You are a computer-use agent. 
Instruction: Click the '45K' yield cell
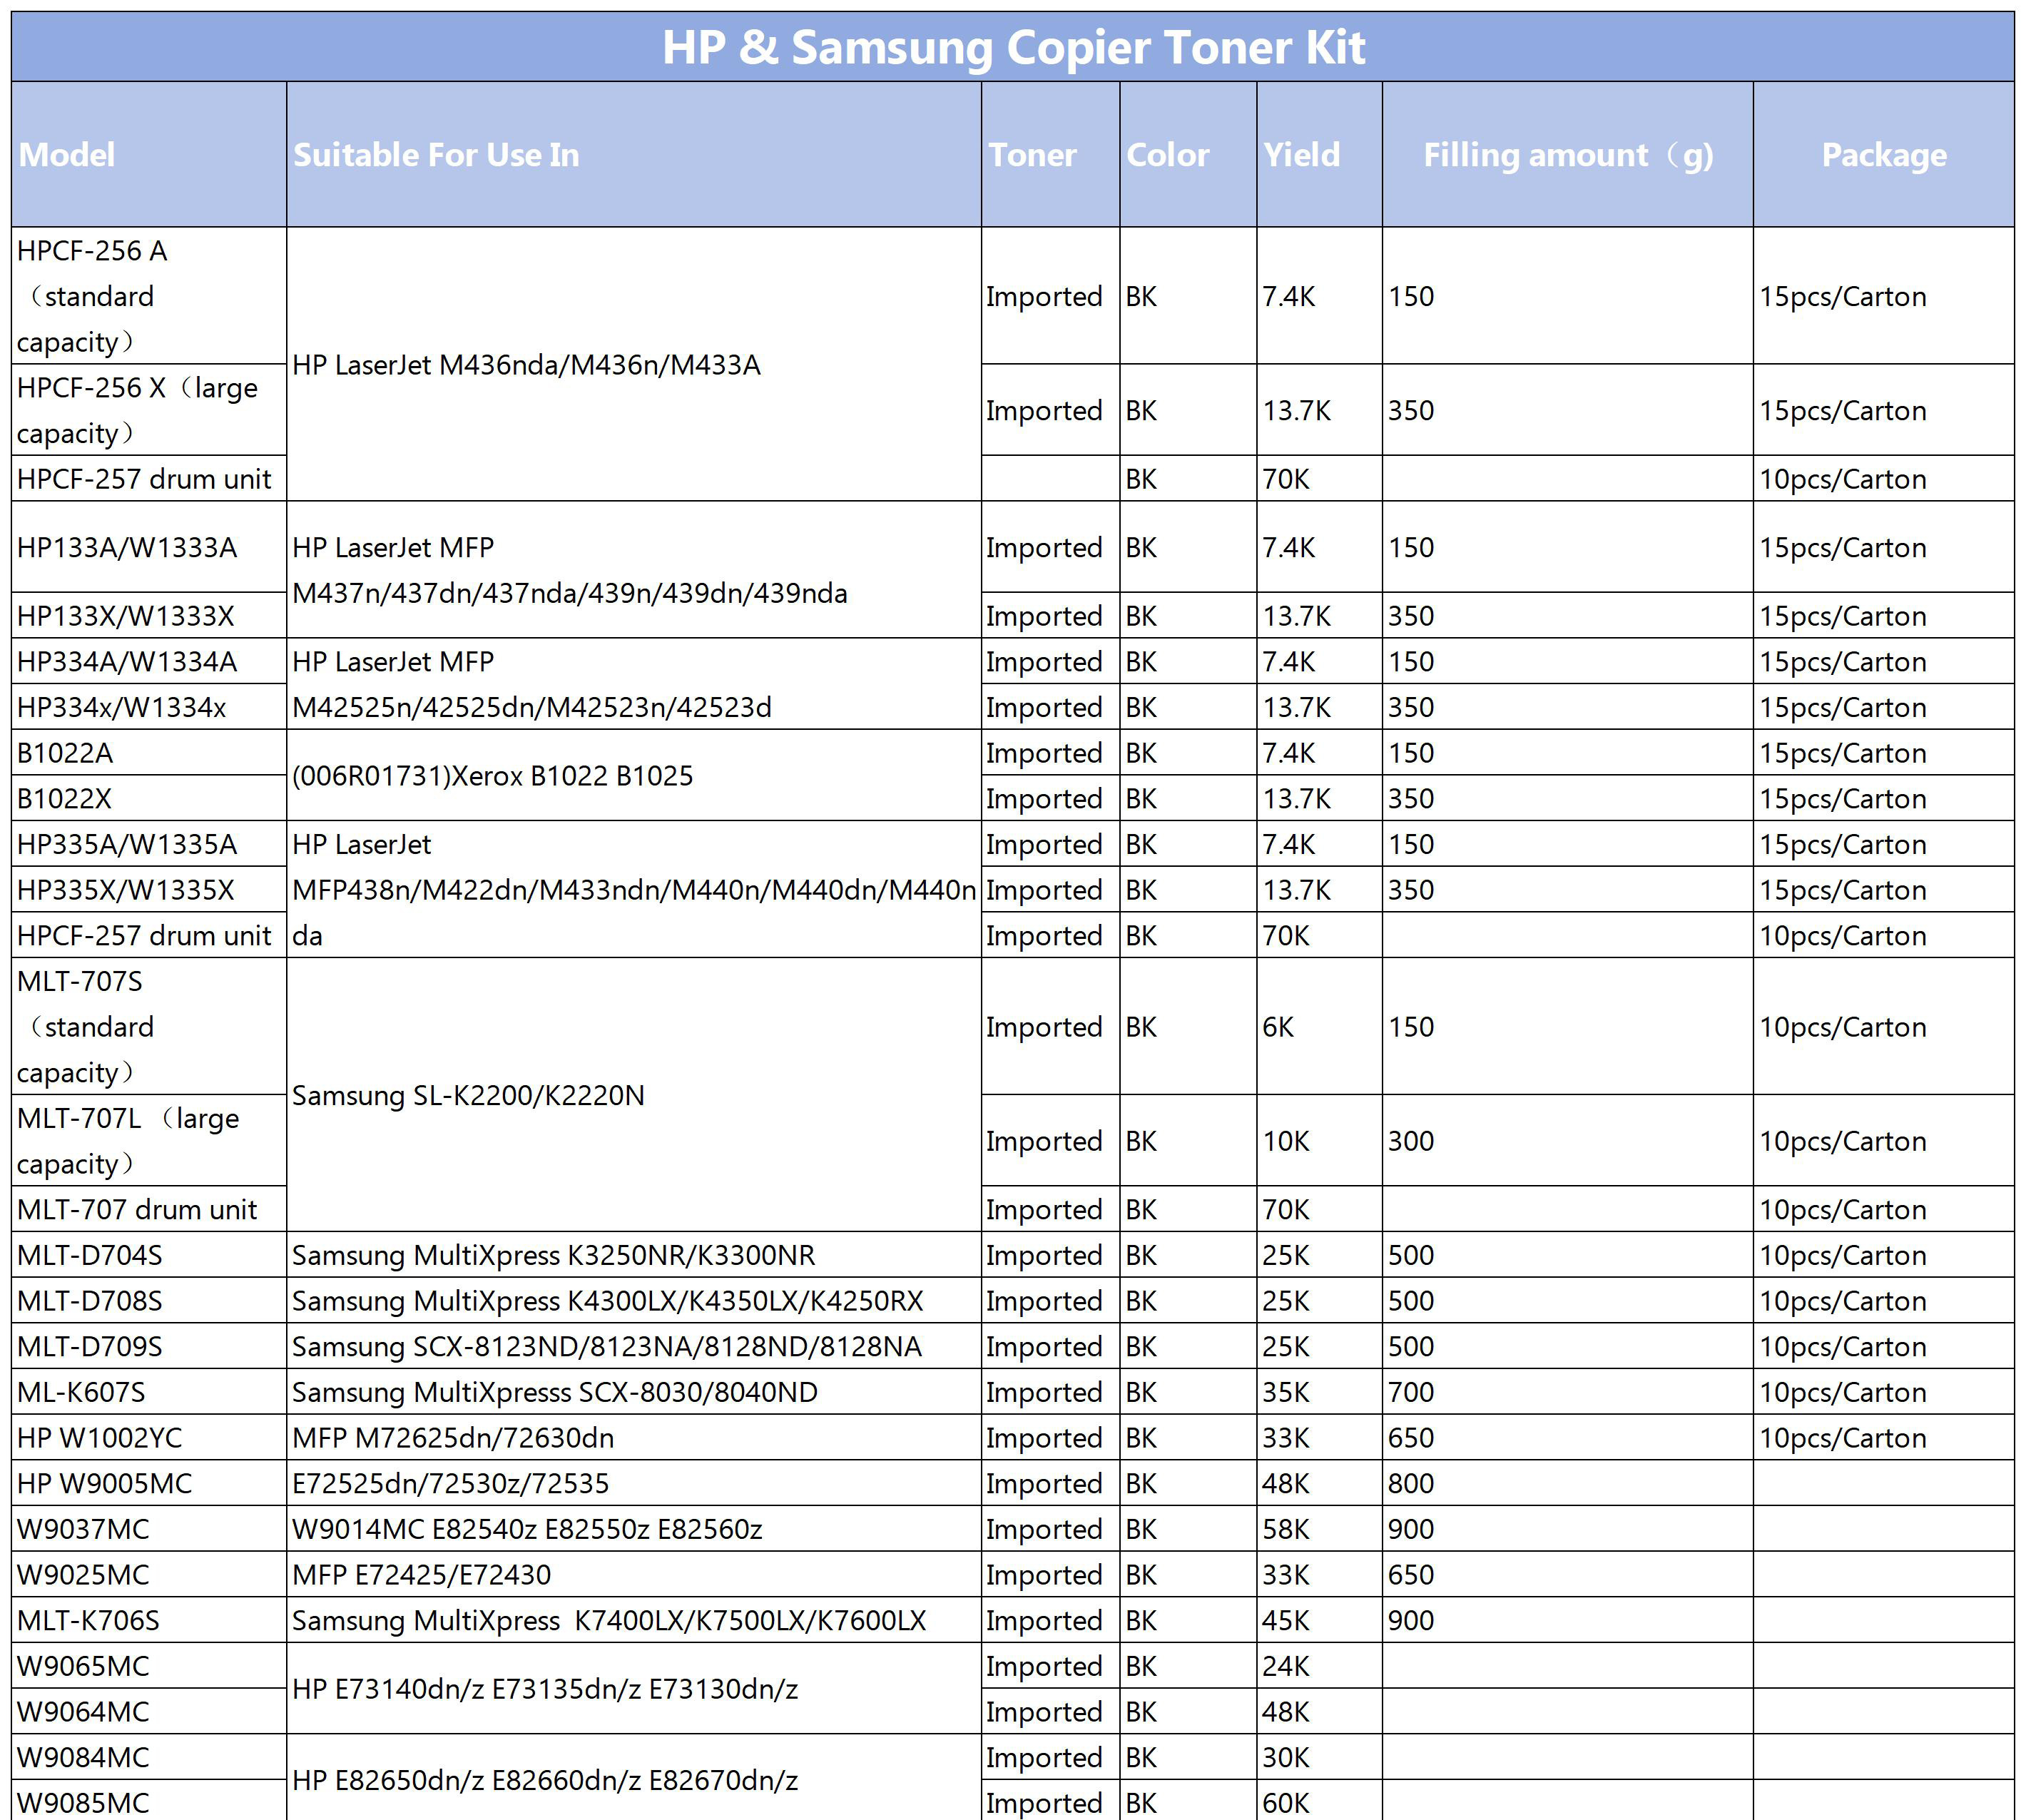[x=1319, y=1621]
